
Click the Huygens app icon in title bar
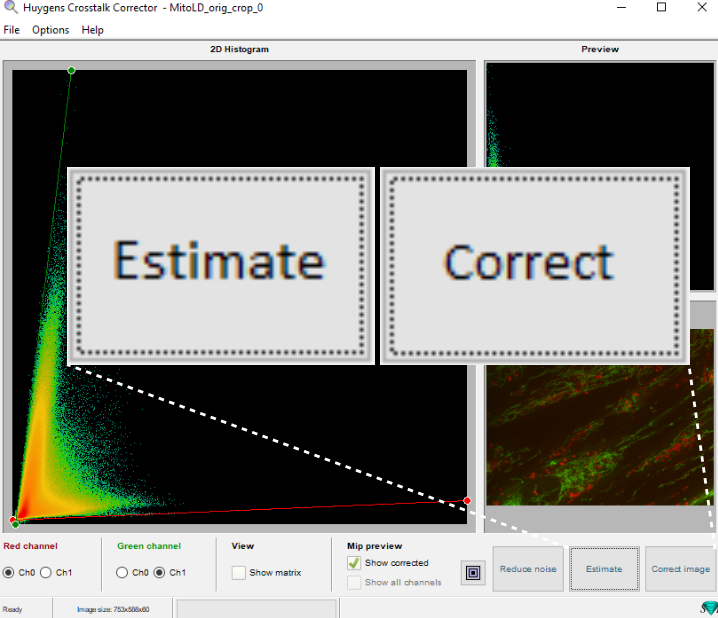click(10, 8)
